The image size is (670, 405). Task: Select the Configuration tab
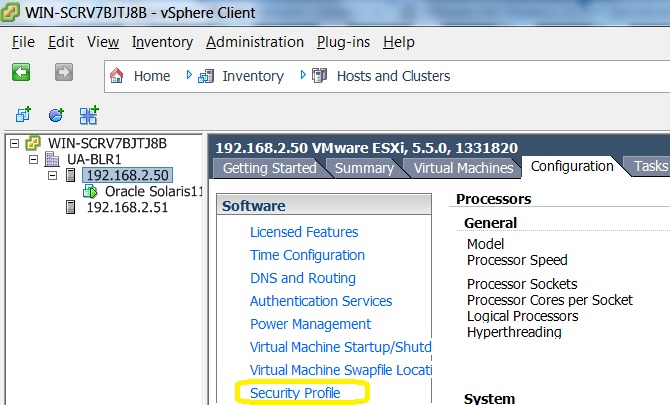(x=572, y=166)
